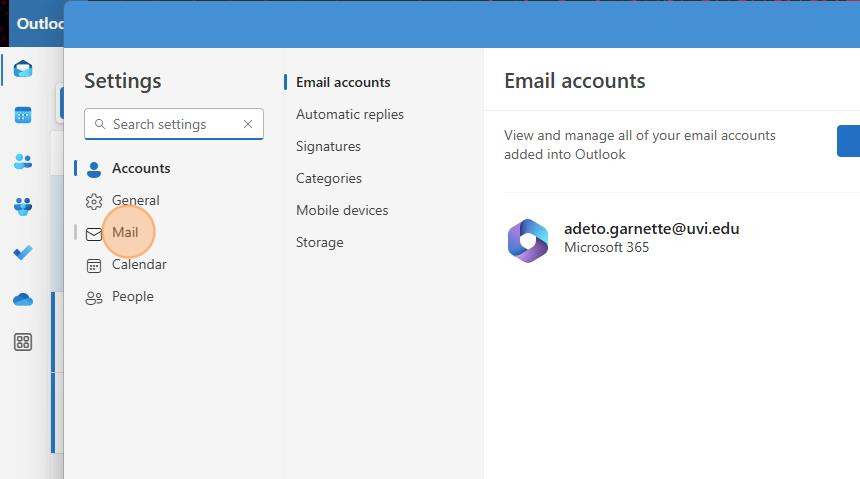The height and width of the screenshot is (479, 860).
Task: Open Email accounts subsection
Action: pos(343,82)
